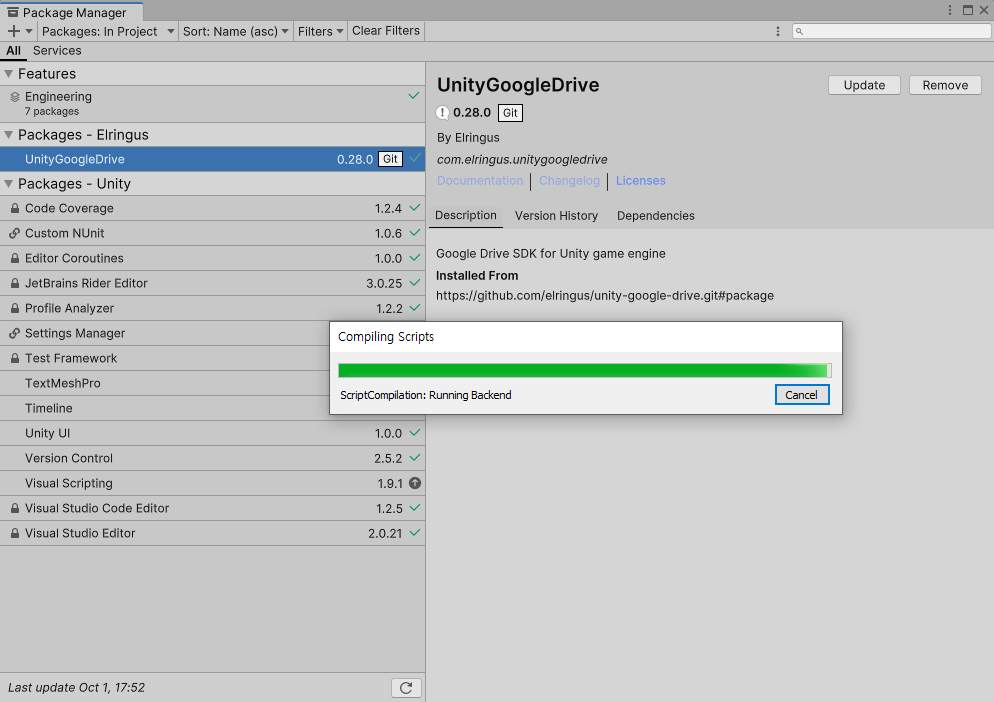Click installed checkmark on Version Control row
Image resolution: width=994 pixels, height=702 pixels.
(x=415, y=458)
